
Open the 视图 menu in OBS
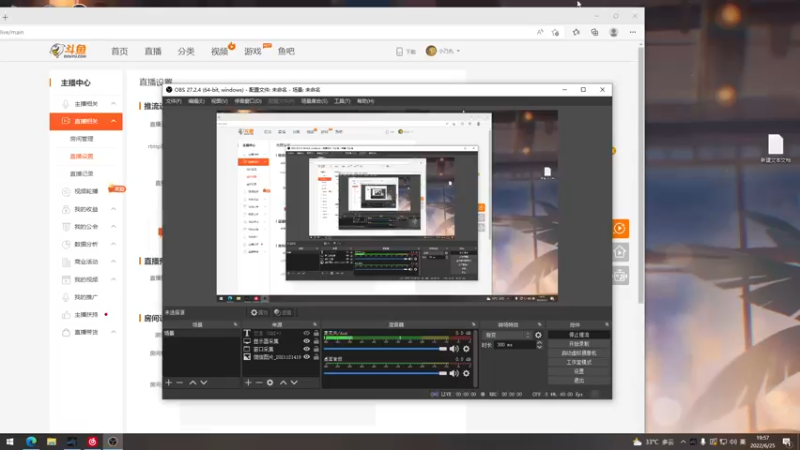coord(219,101)
